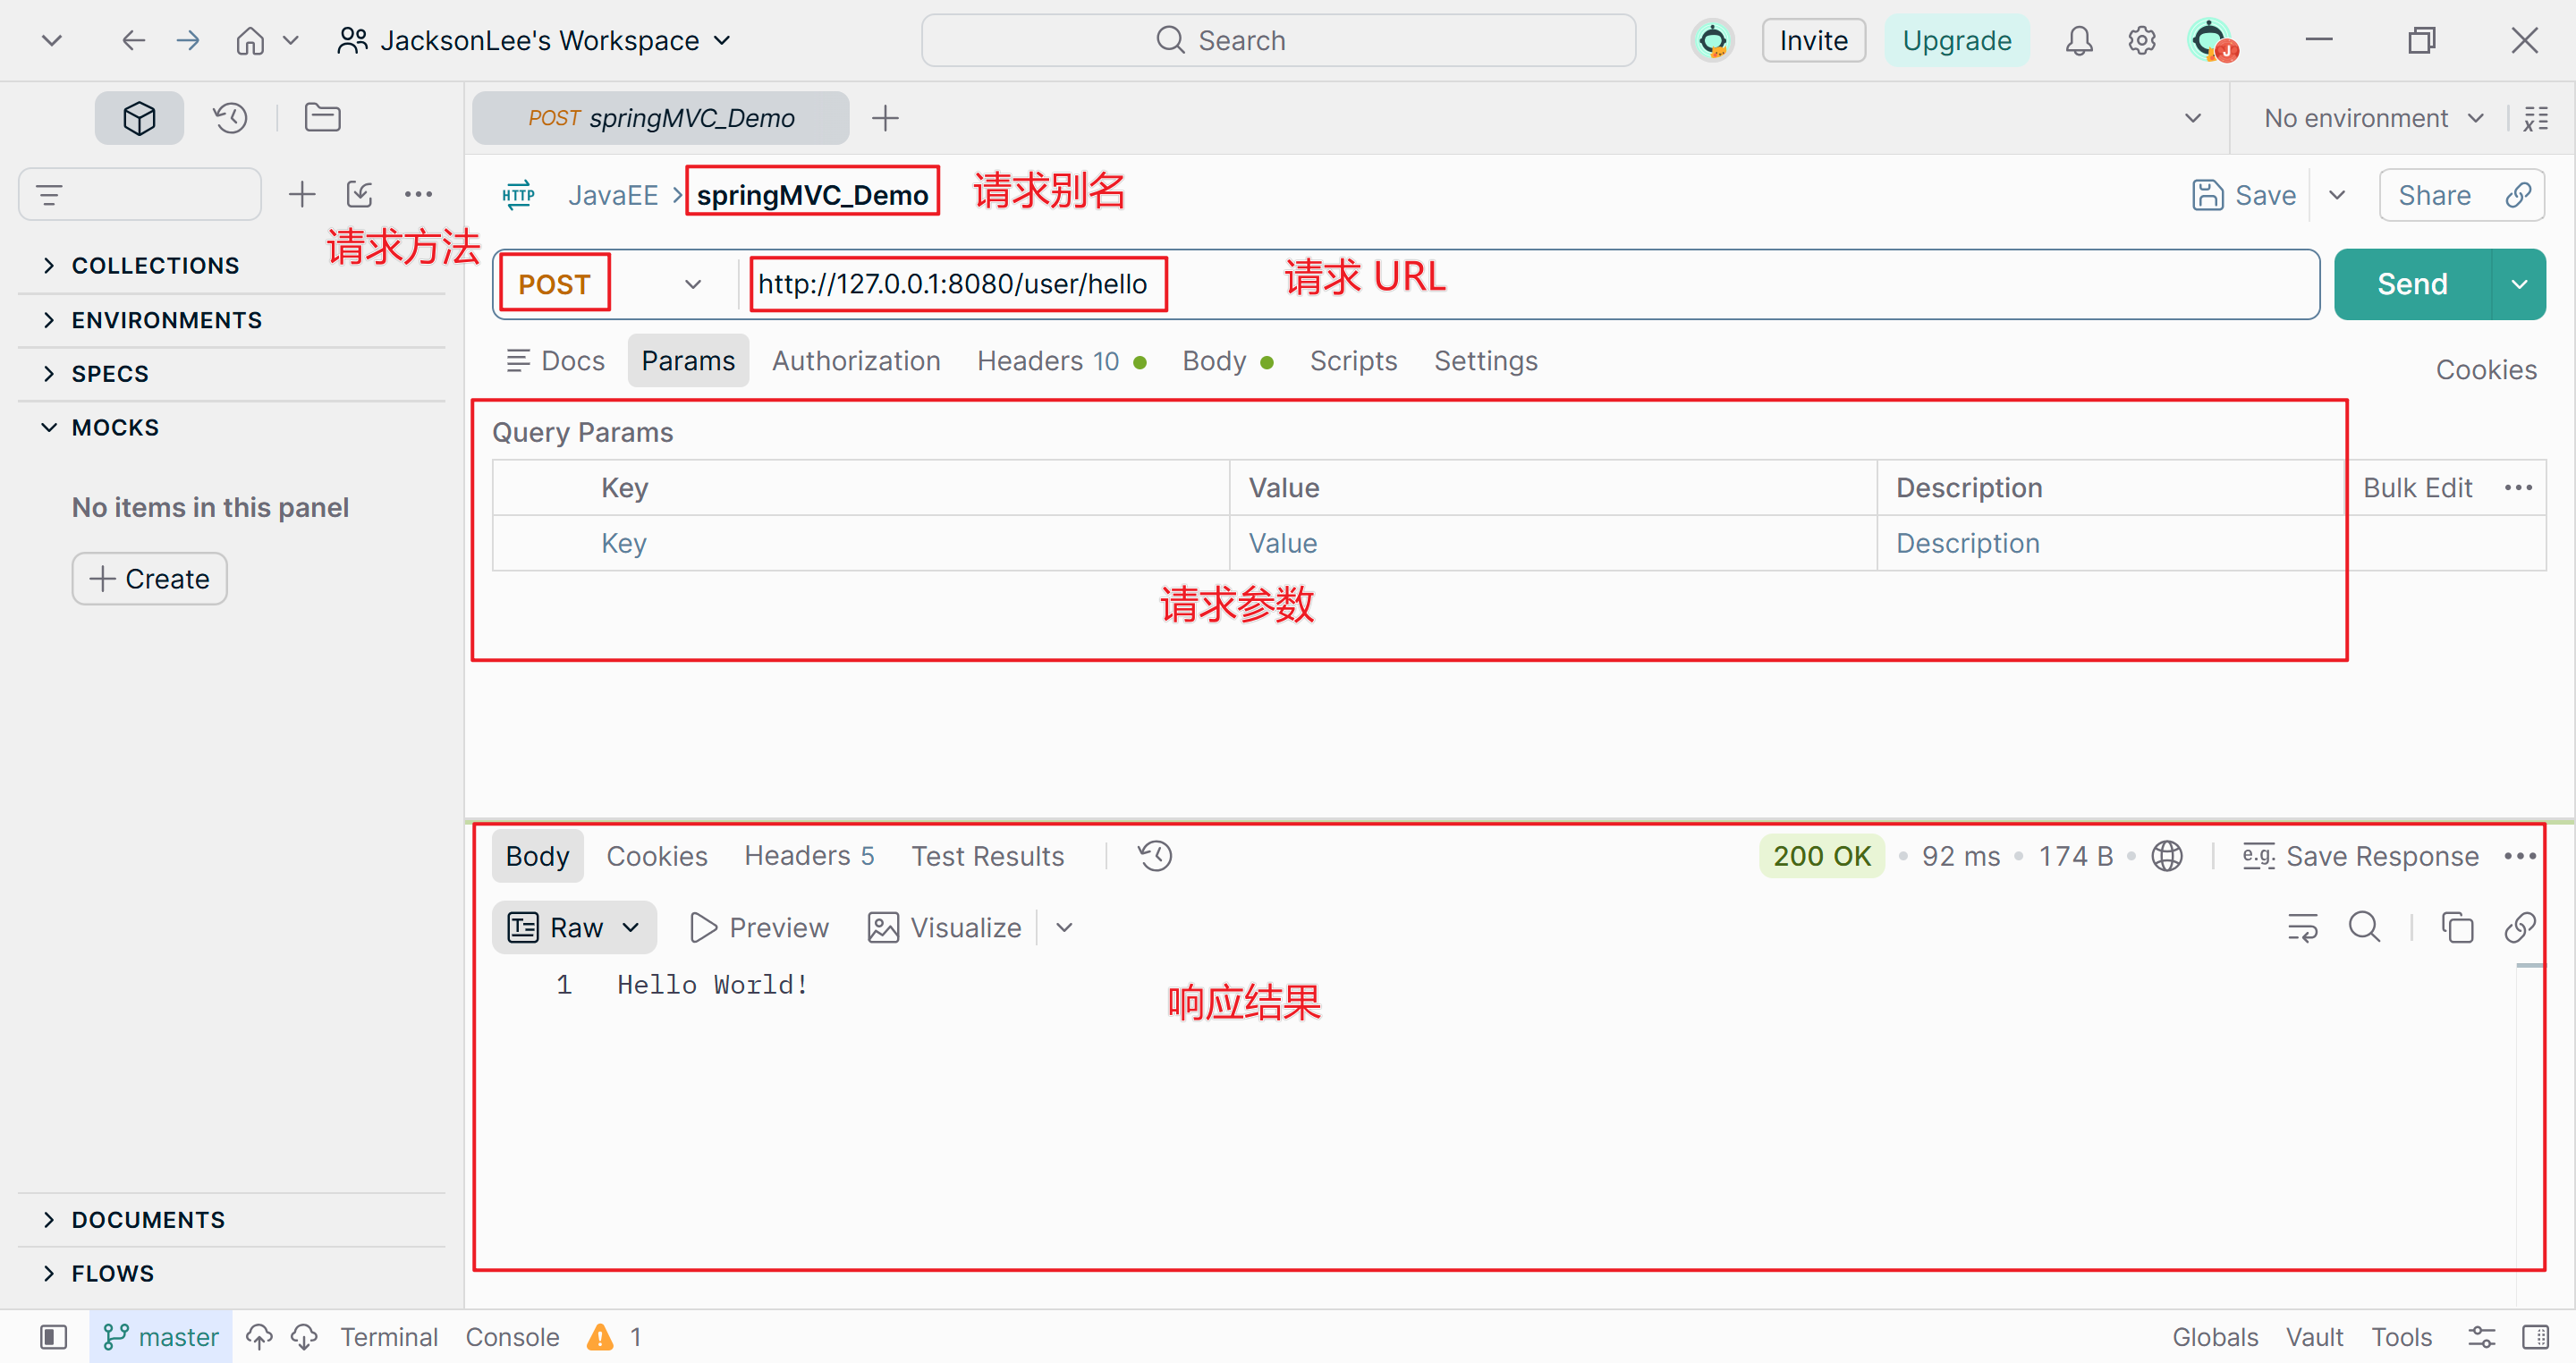
Task: Click the plus icon to create new item in sidebar
Action: point(302,194)
